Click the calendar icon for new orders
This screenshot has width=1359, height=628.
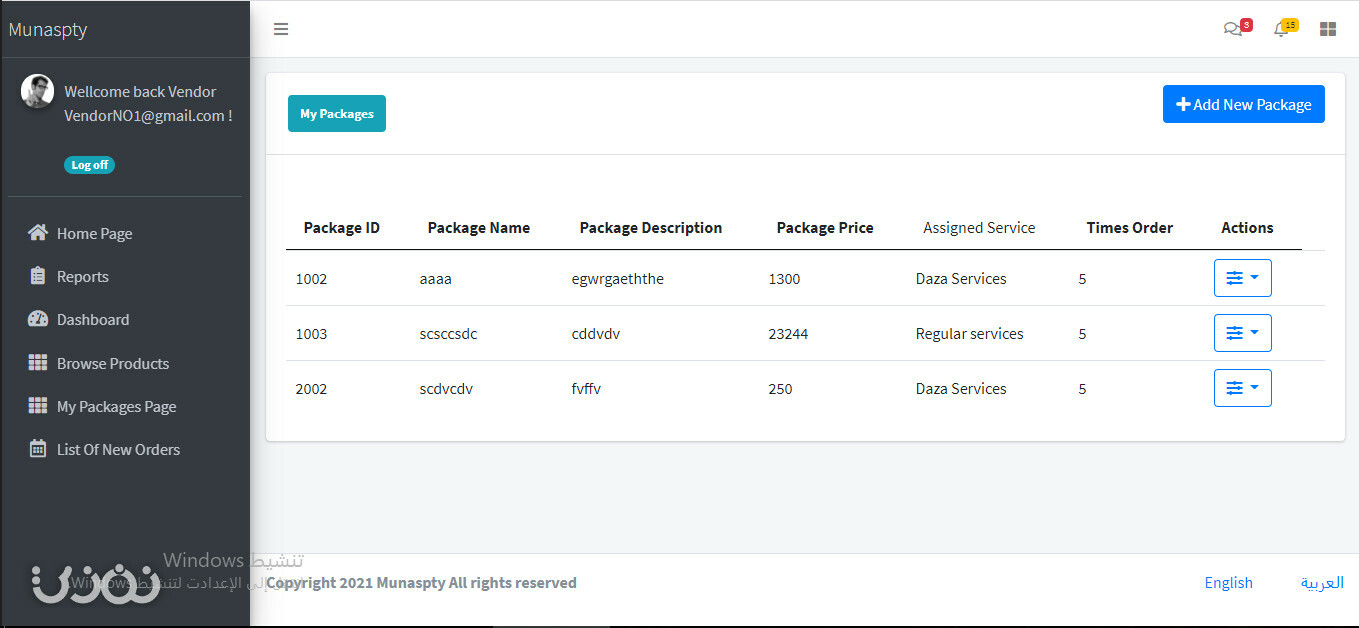pos(38,449)
